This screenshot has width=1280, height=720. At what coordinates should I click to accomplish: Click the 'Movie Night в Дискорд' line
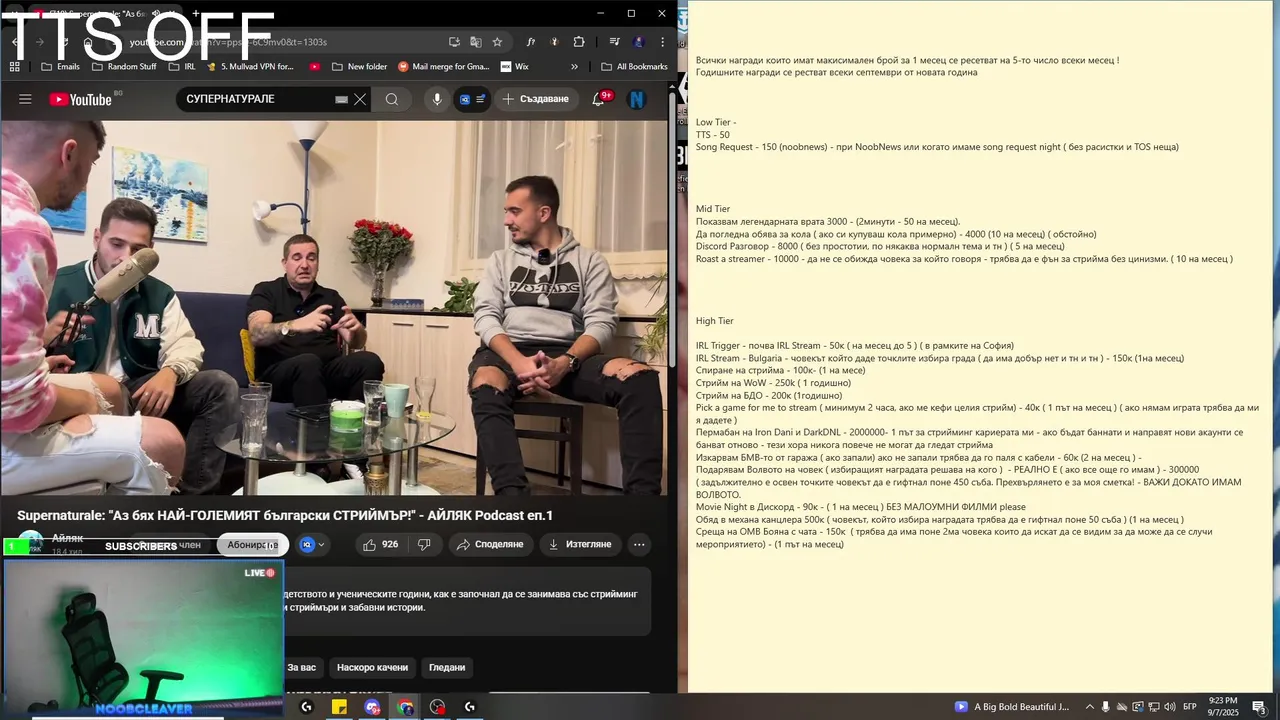pos(861,507)
